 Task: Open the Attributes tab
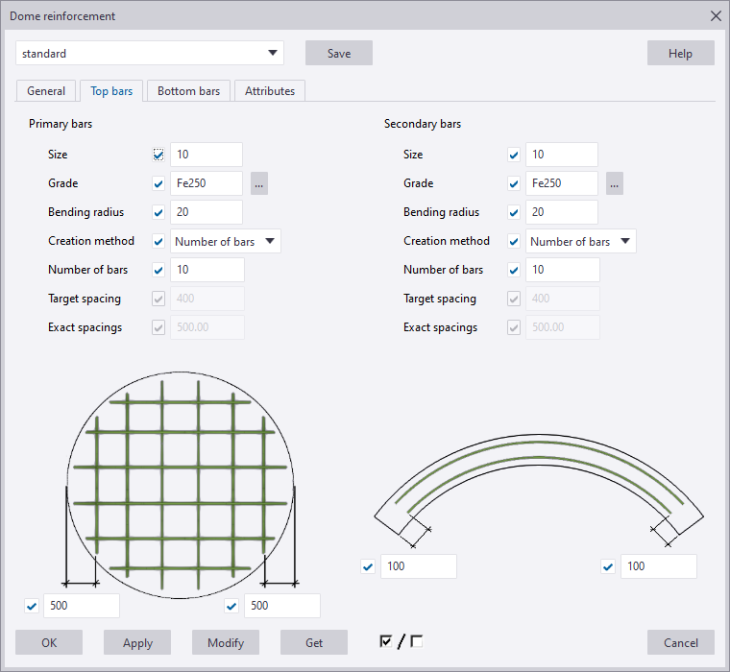click(270, 91)
